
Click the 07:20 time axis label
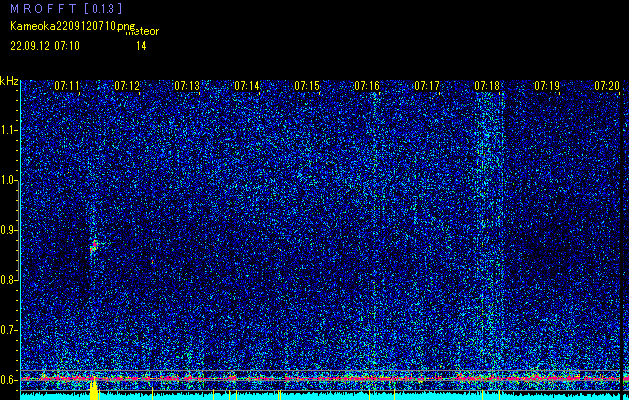pos(607,86)
